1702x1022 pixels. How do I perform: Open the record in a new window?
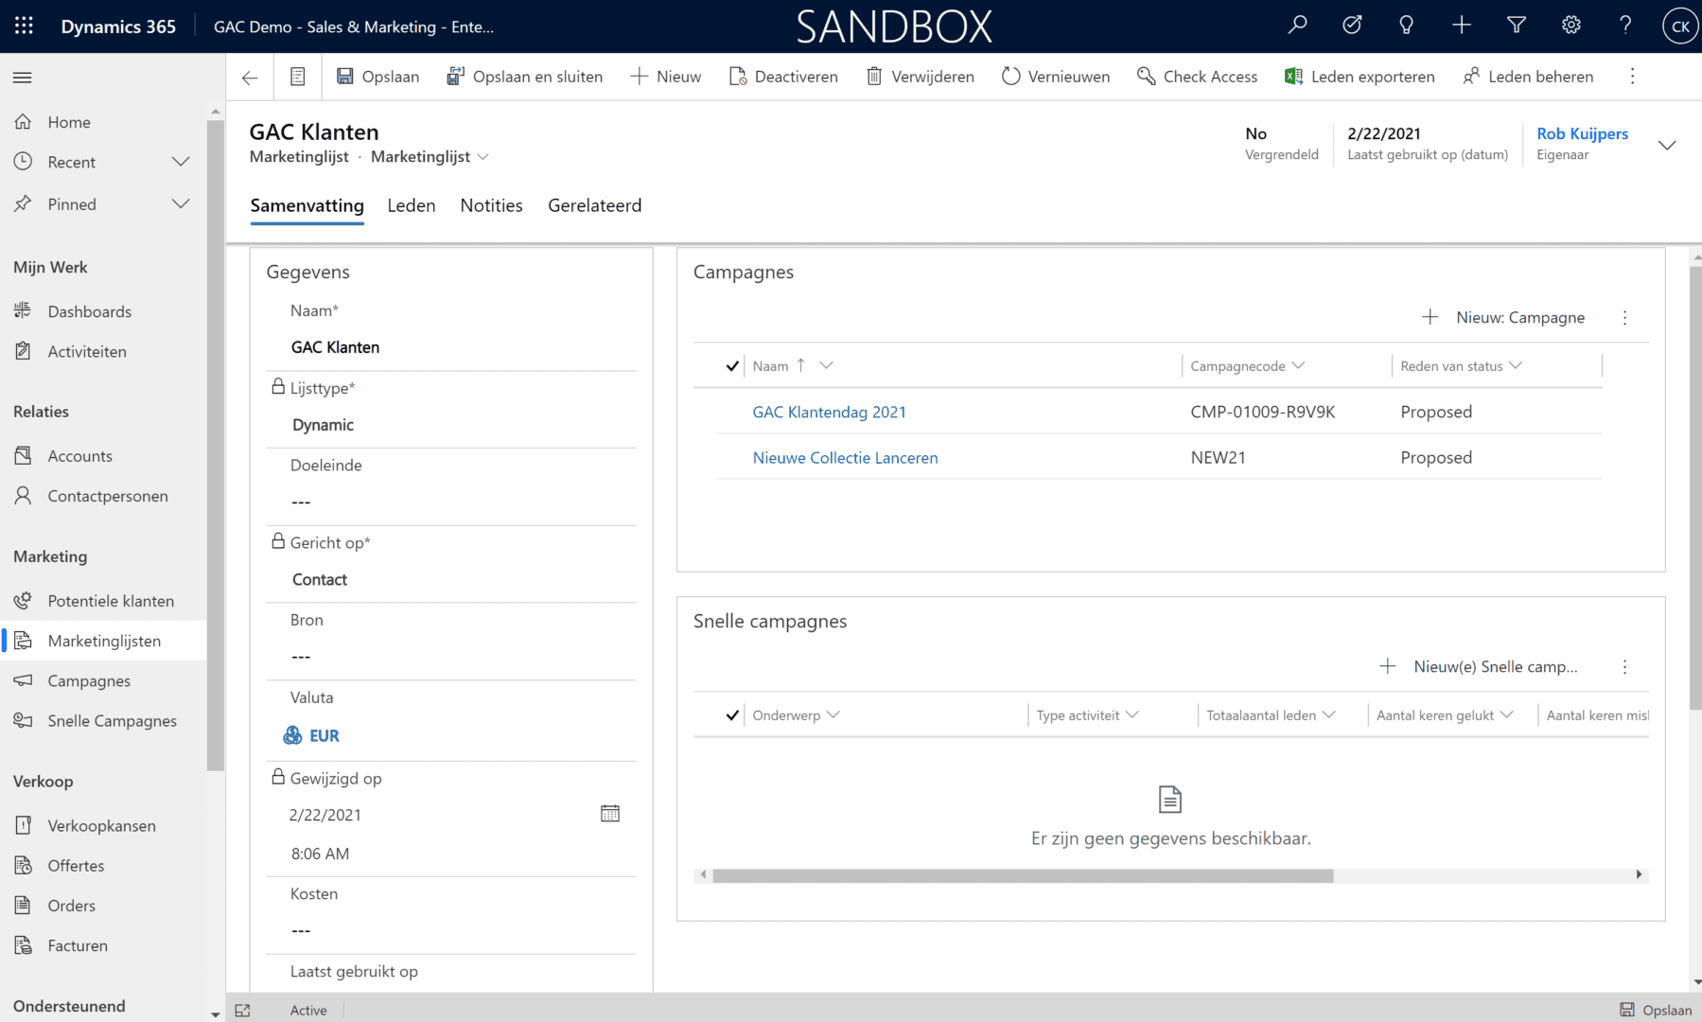click(x=243, y=1010)
